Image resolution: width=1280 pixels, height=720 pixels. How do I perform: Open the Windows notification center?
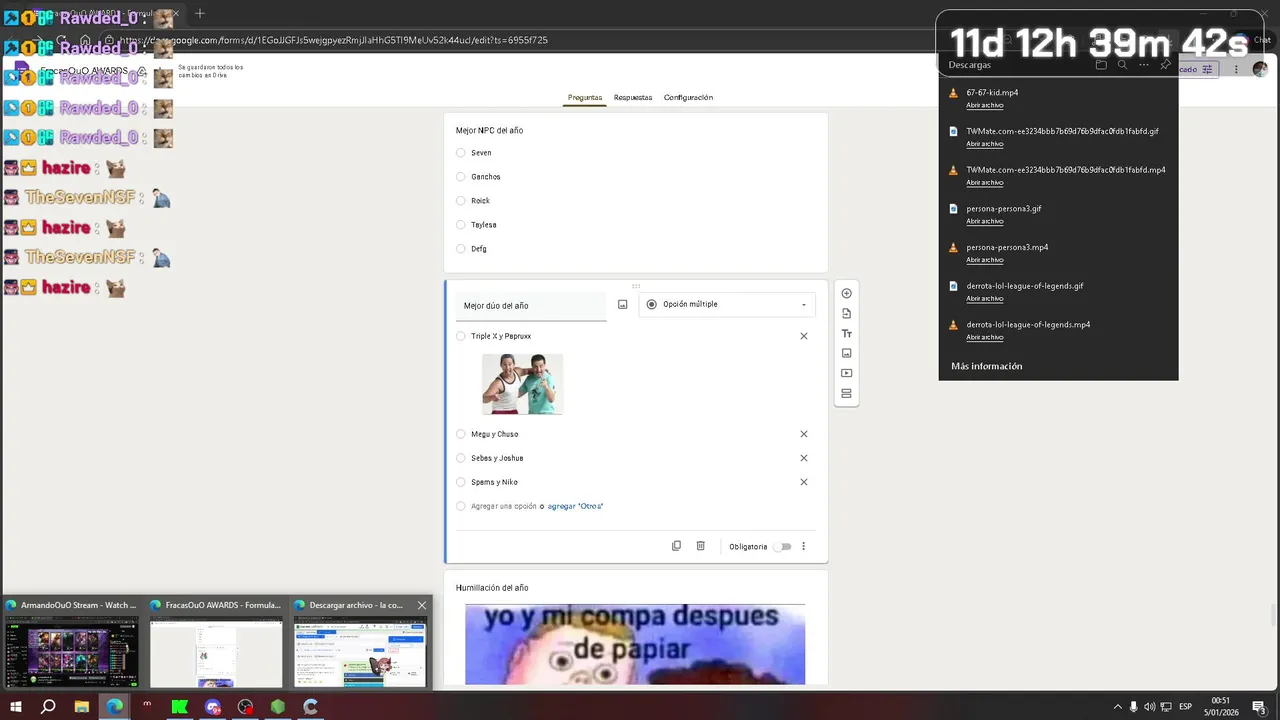(x=1259, y=707)
